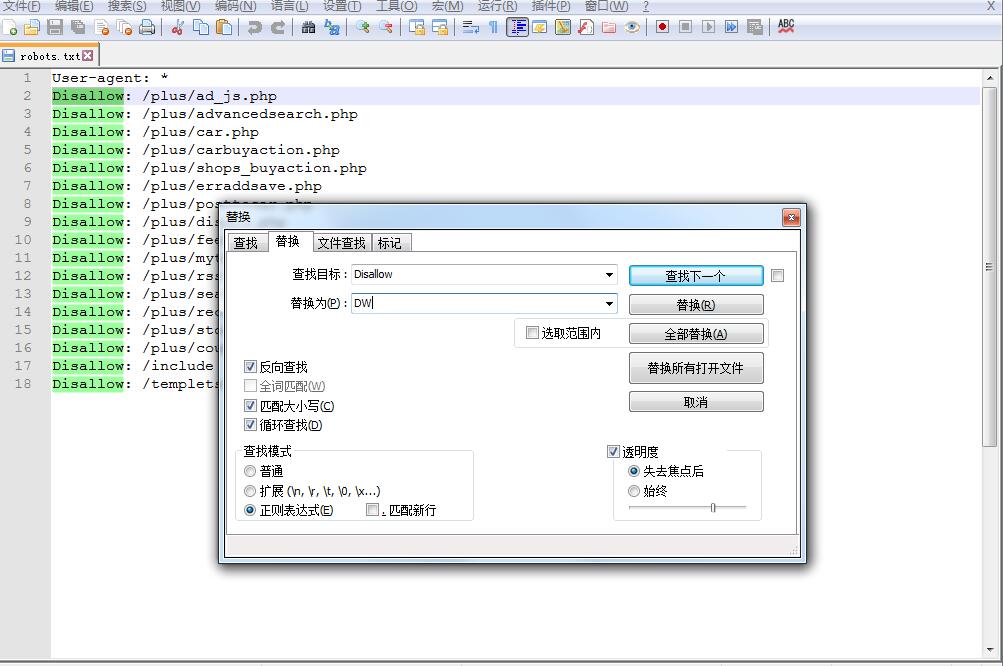Select the 普通 search mode radio button

point(250,471)
